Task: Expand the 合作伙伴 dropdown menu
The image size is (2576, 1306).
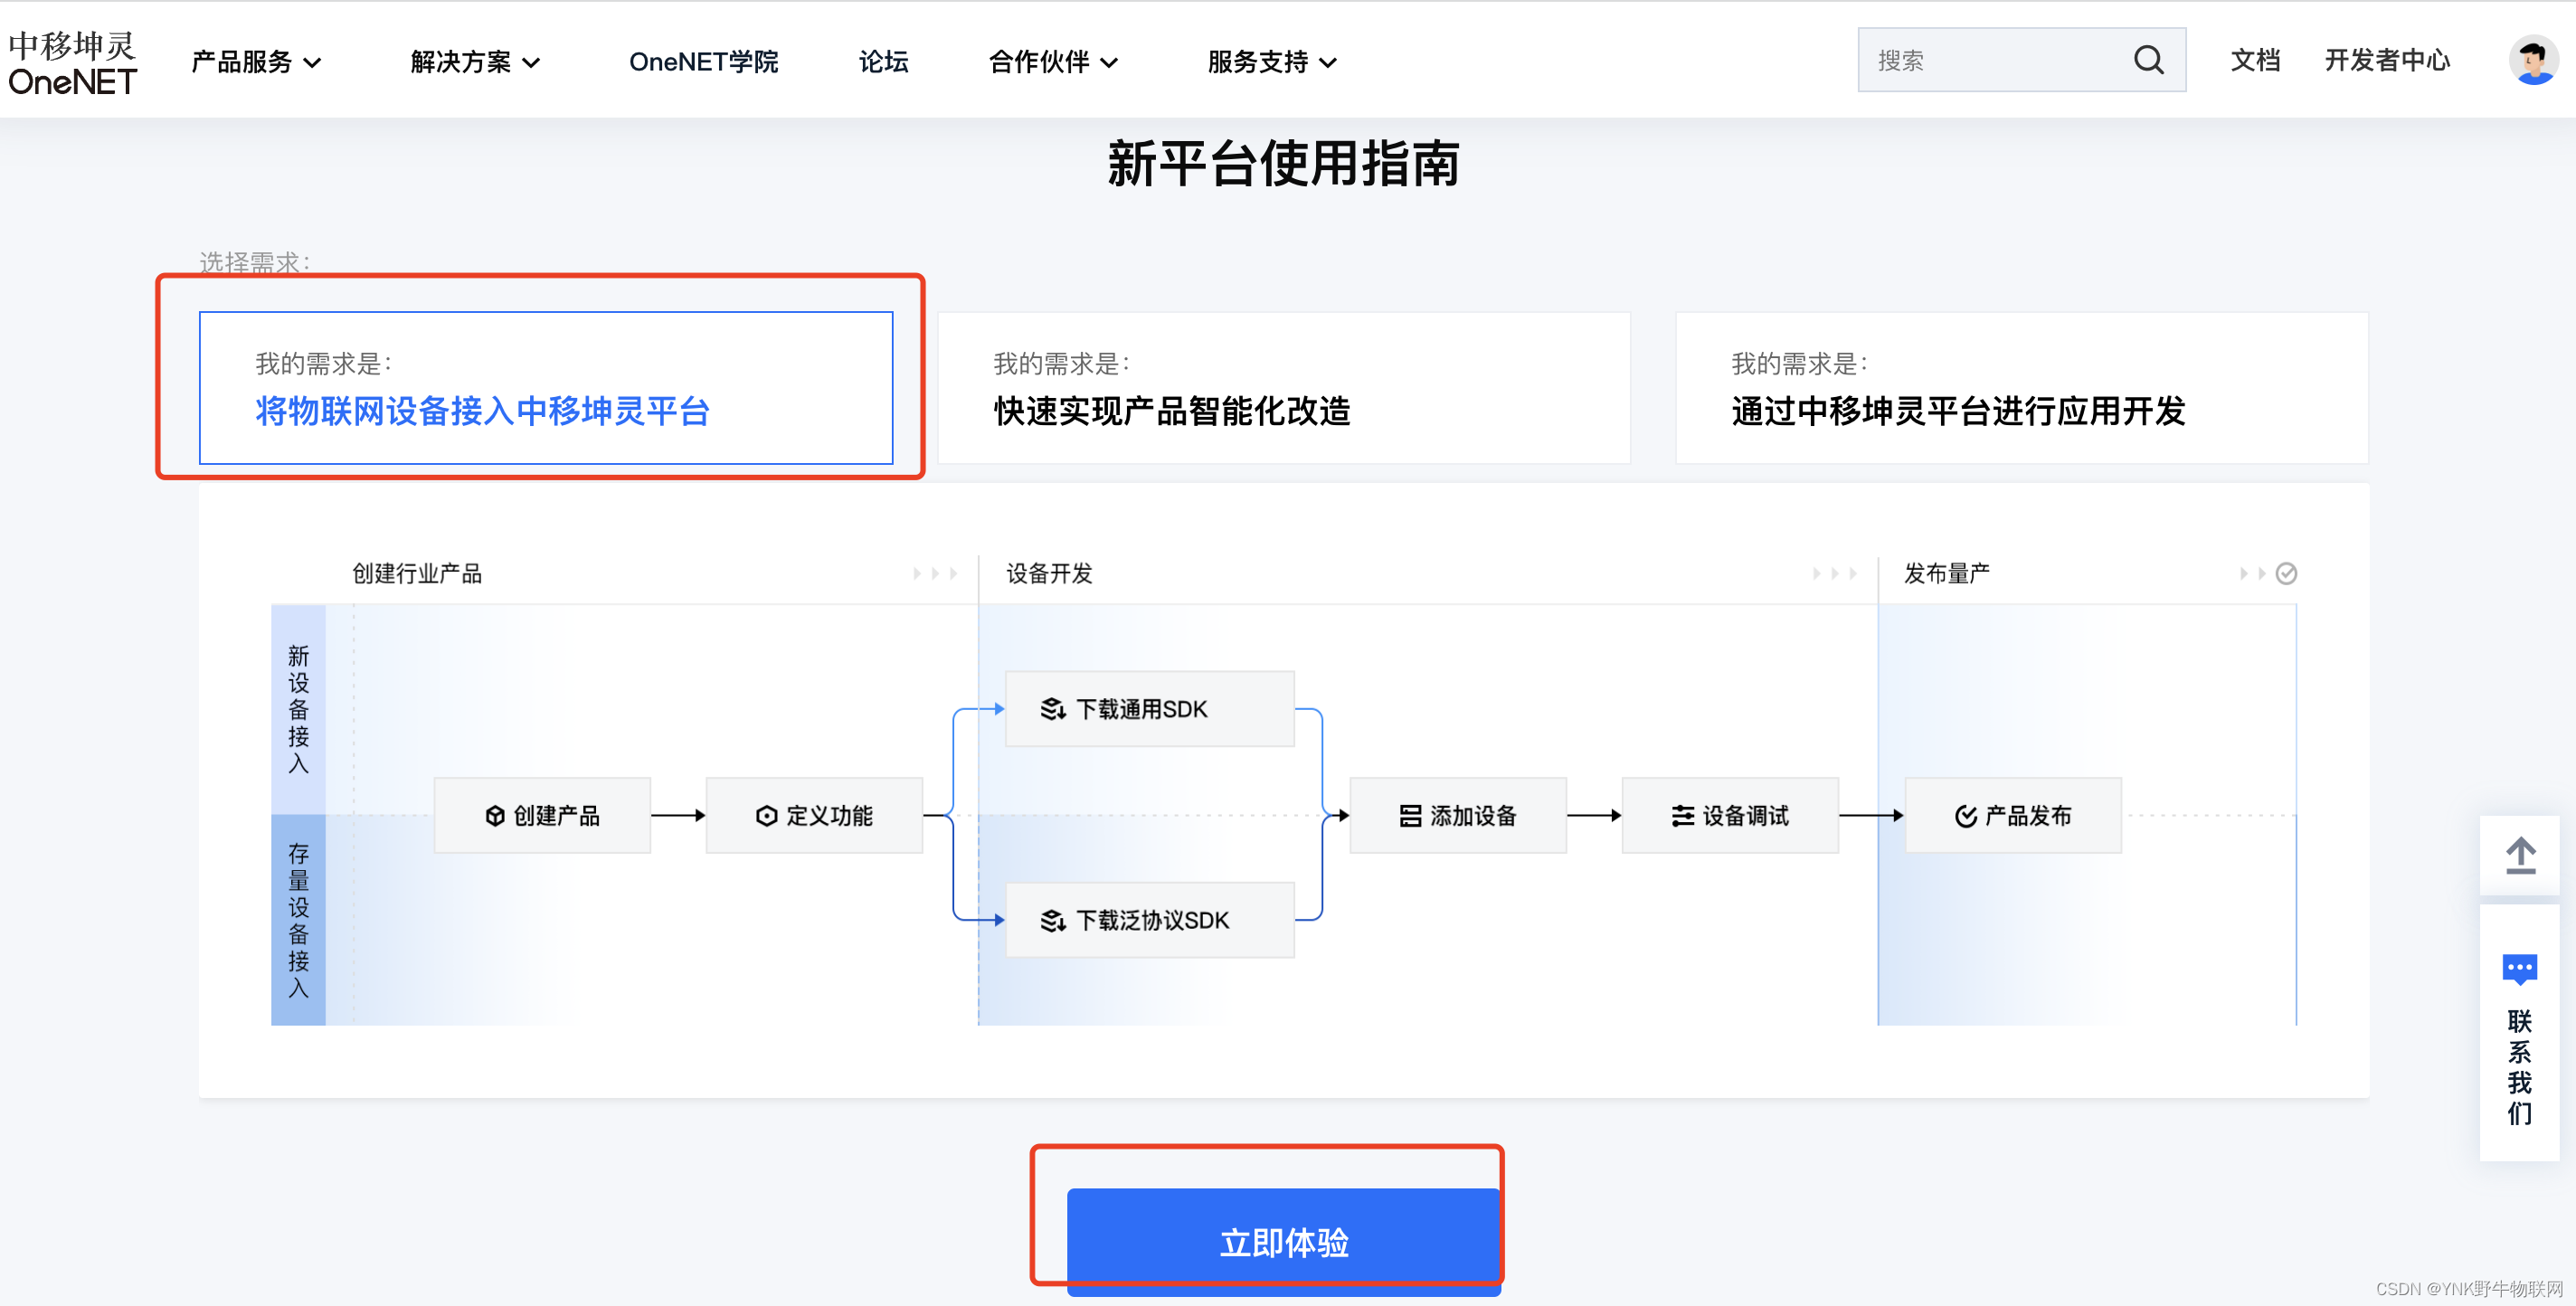Action: 1053,62
